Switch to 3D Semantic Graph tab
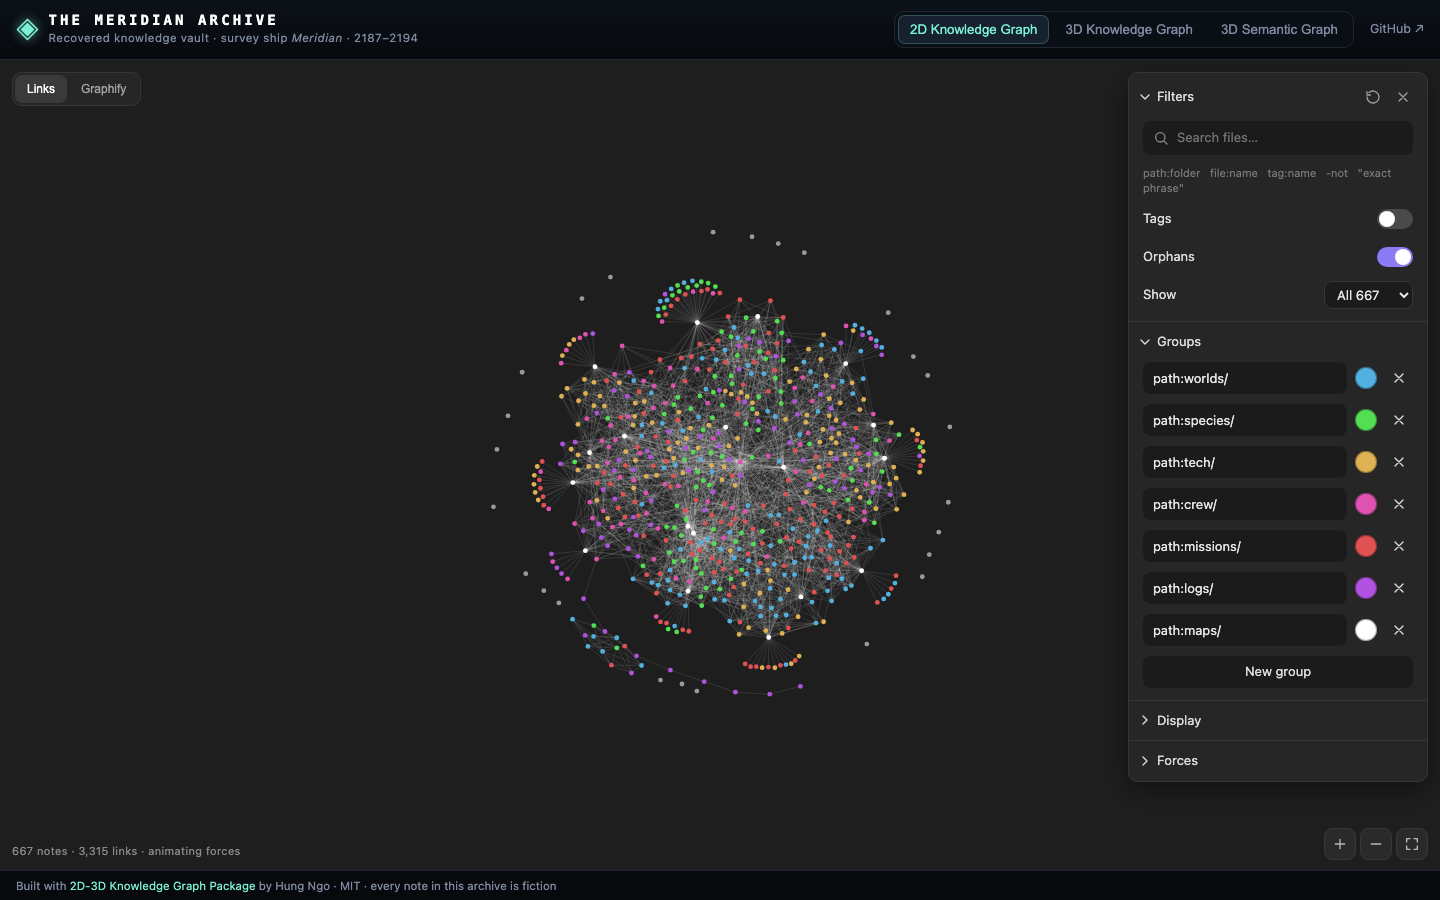Screen dimensions: 1440x900 [1279, 29]
